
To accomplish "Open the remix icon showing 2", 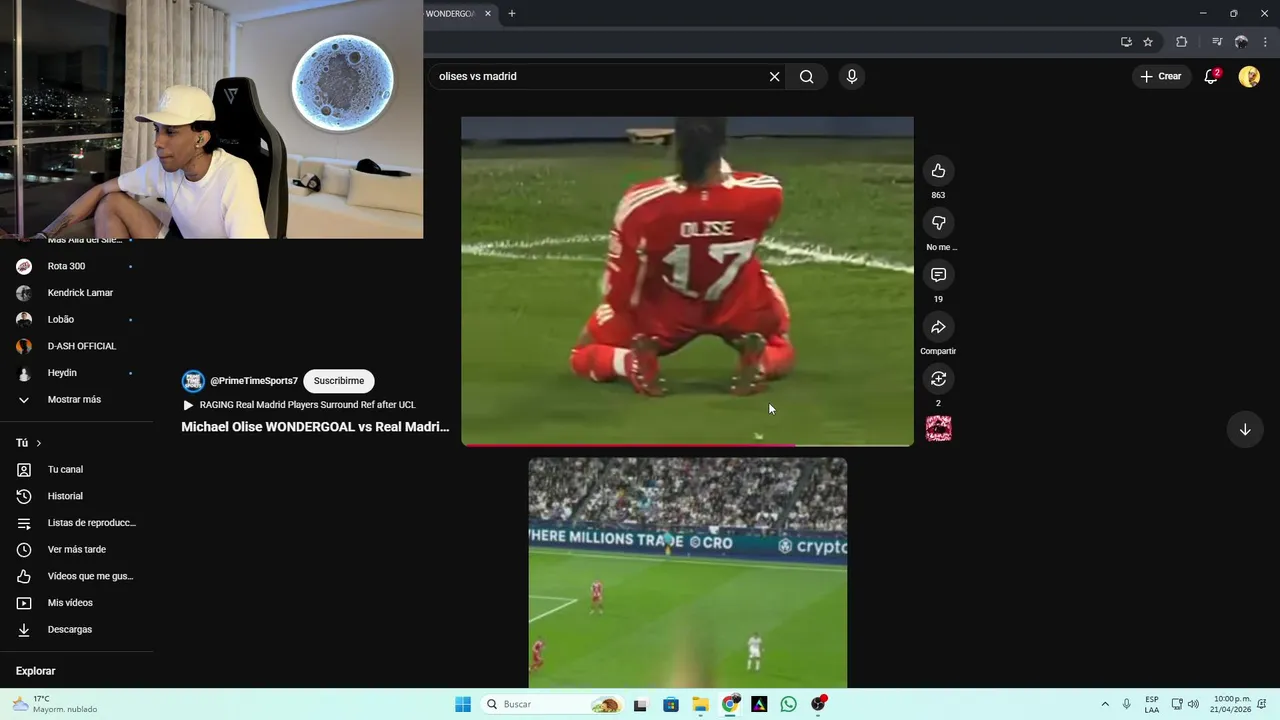I will [938, 379].
